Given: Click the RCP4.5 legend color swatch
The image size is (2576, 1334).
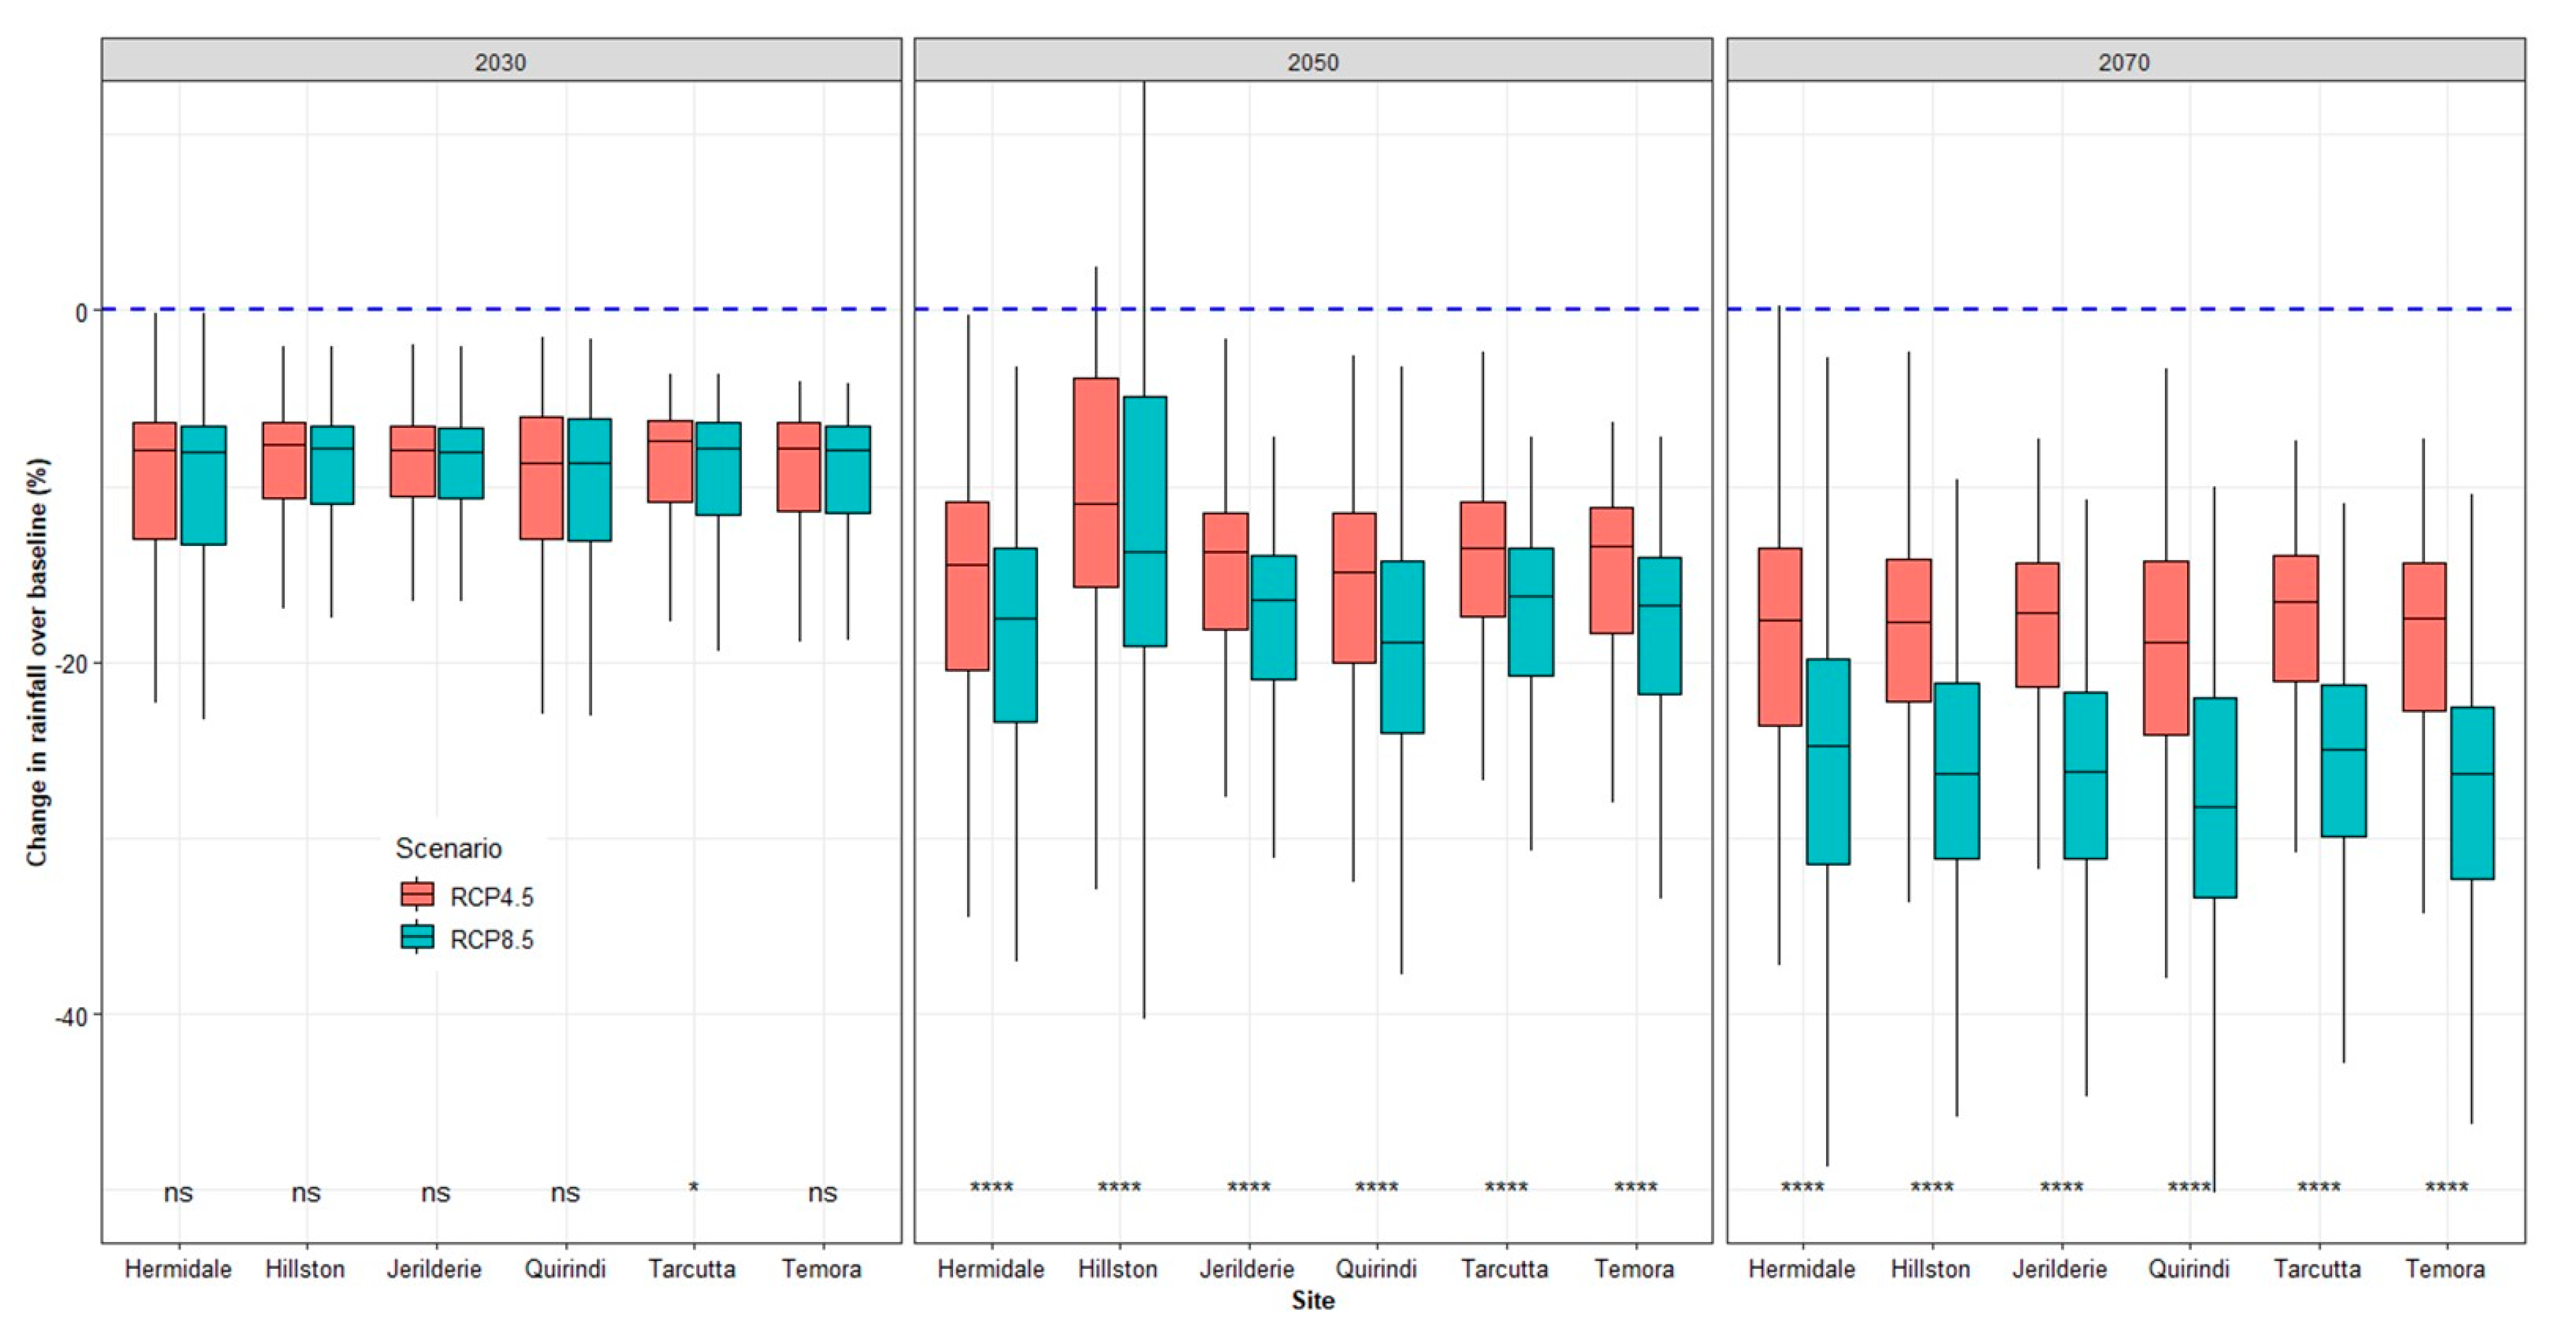Looking at the screenshot, I should 417,894.
